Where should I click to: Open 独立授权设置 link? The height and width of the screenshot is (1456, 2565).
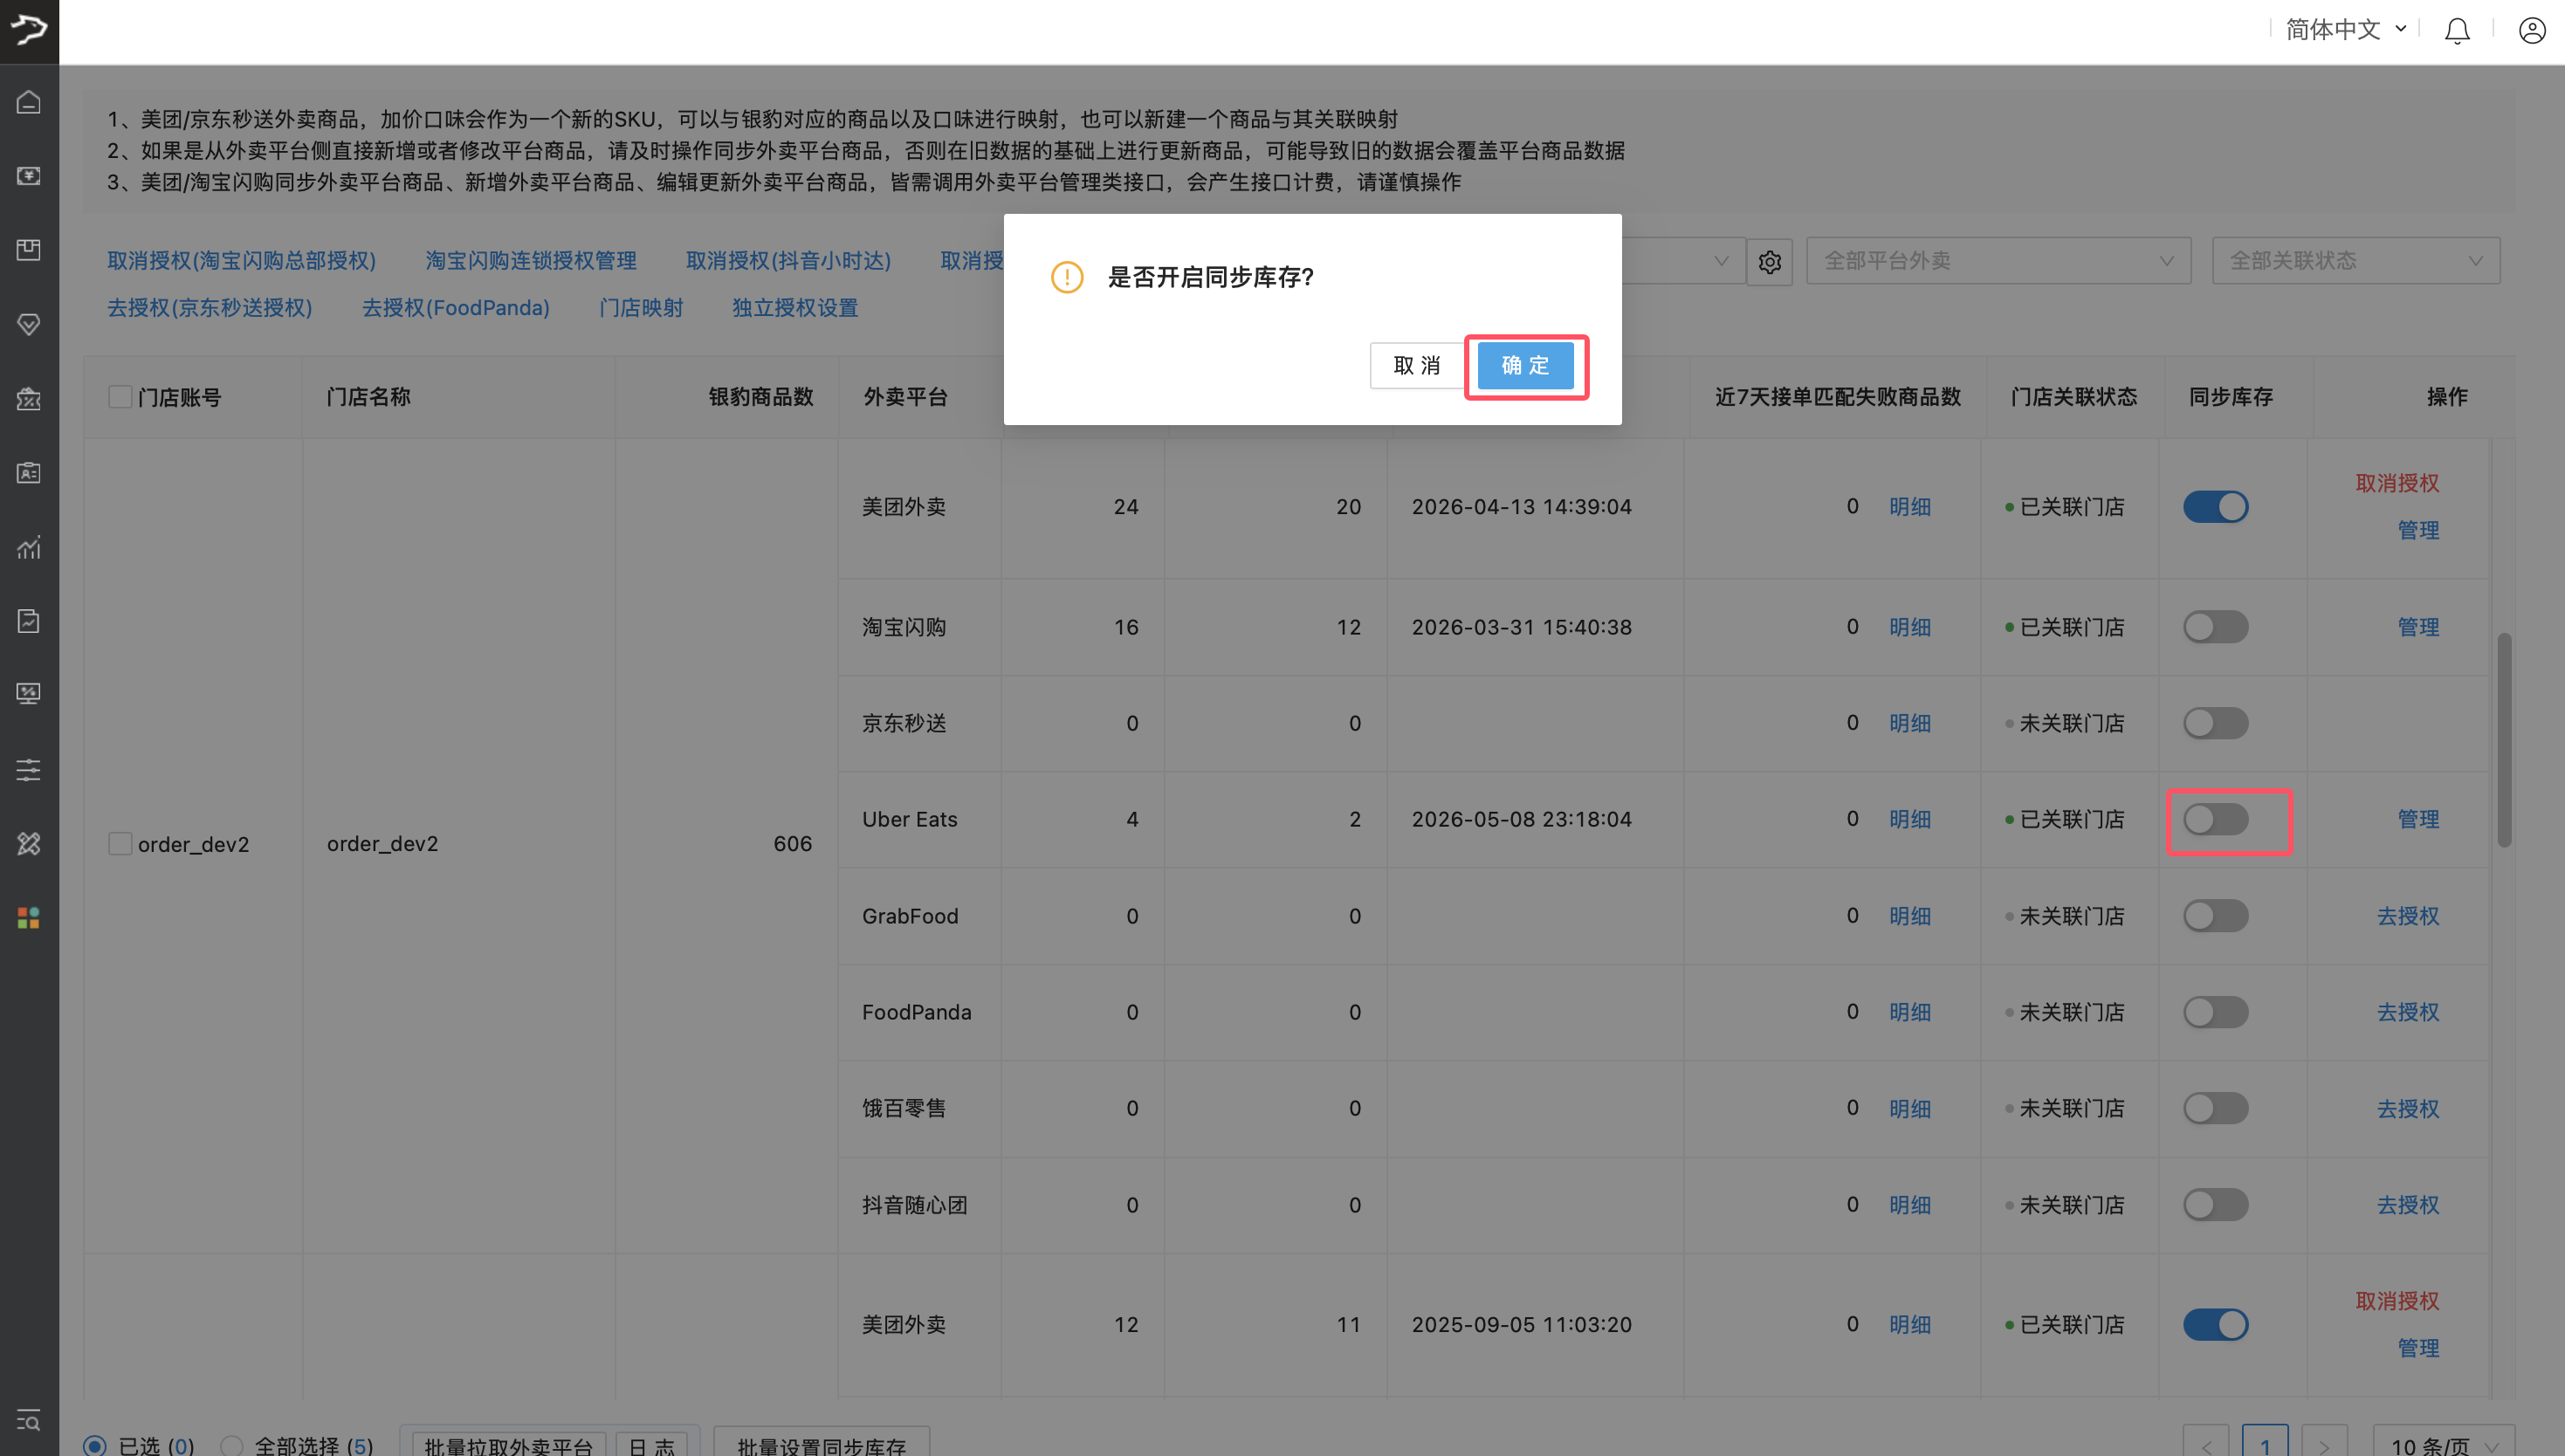[x=795, y=308]
